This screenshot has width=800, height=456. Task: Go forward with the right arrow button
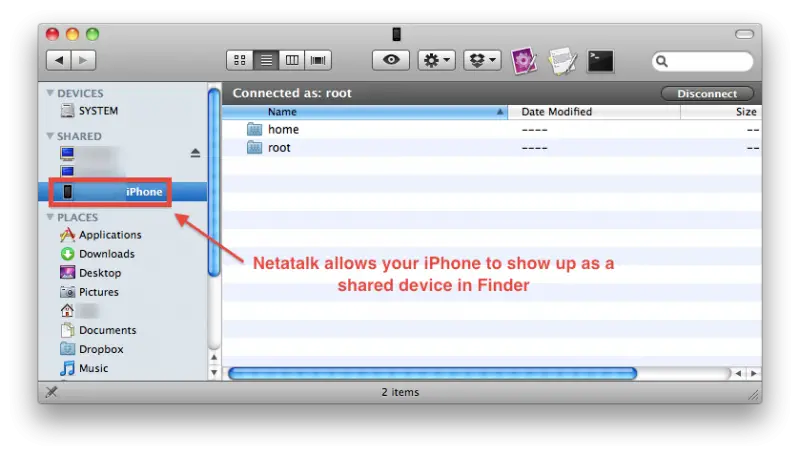coord(83,60)
